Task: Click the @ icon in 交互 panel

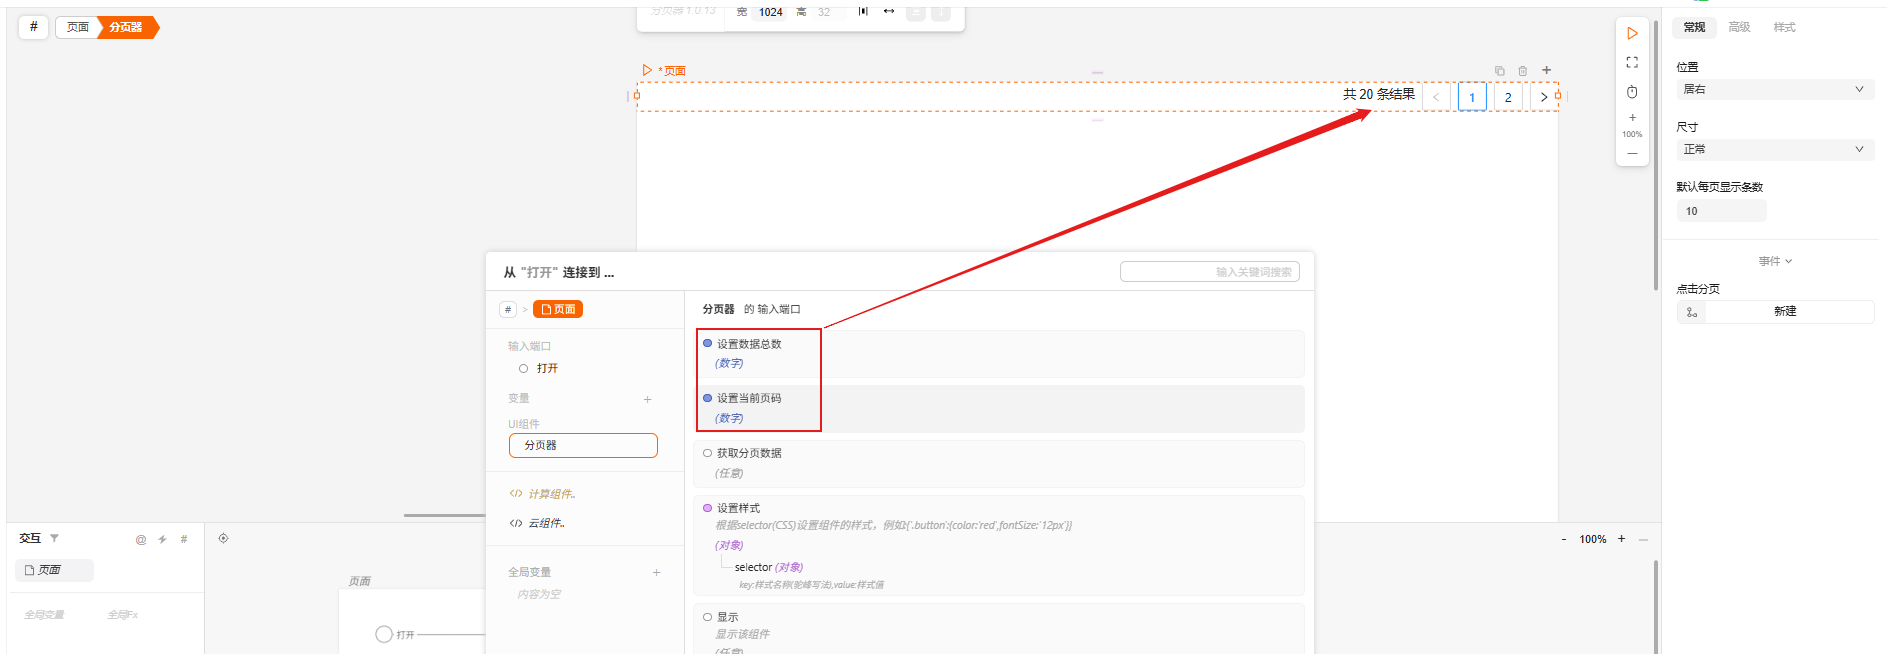Action: [141, 539]
